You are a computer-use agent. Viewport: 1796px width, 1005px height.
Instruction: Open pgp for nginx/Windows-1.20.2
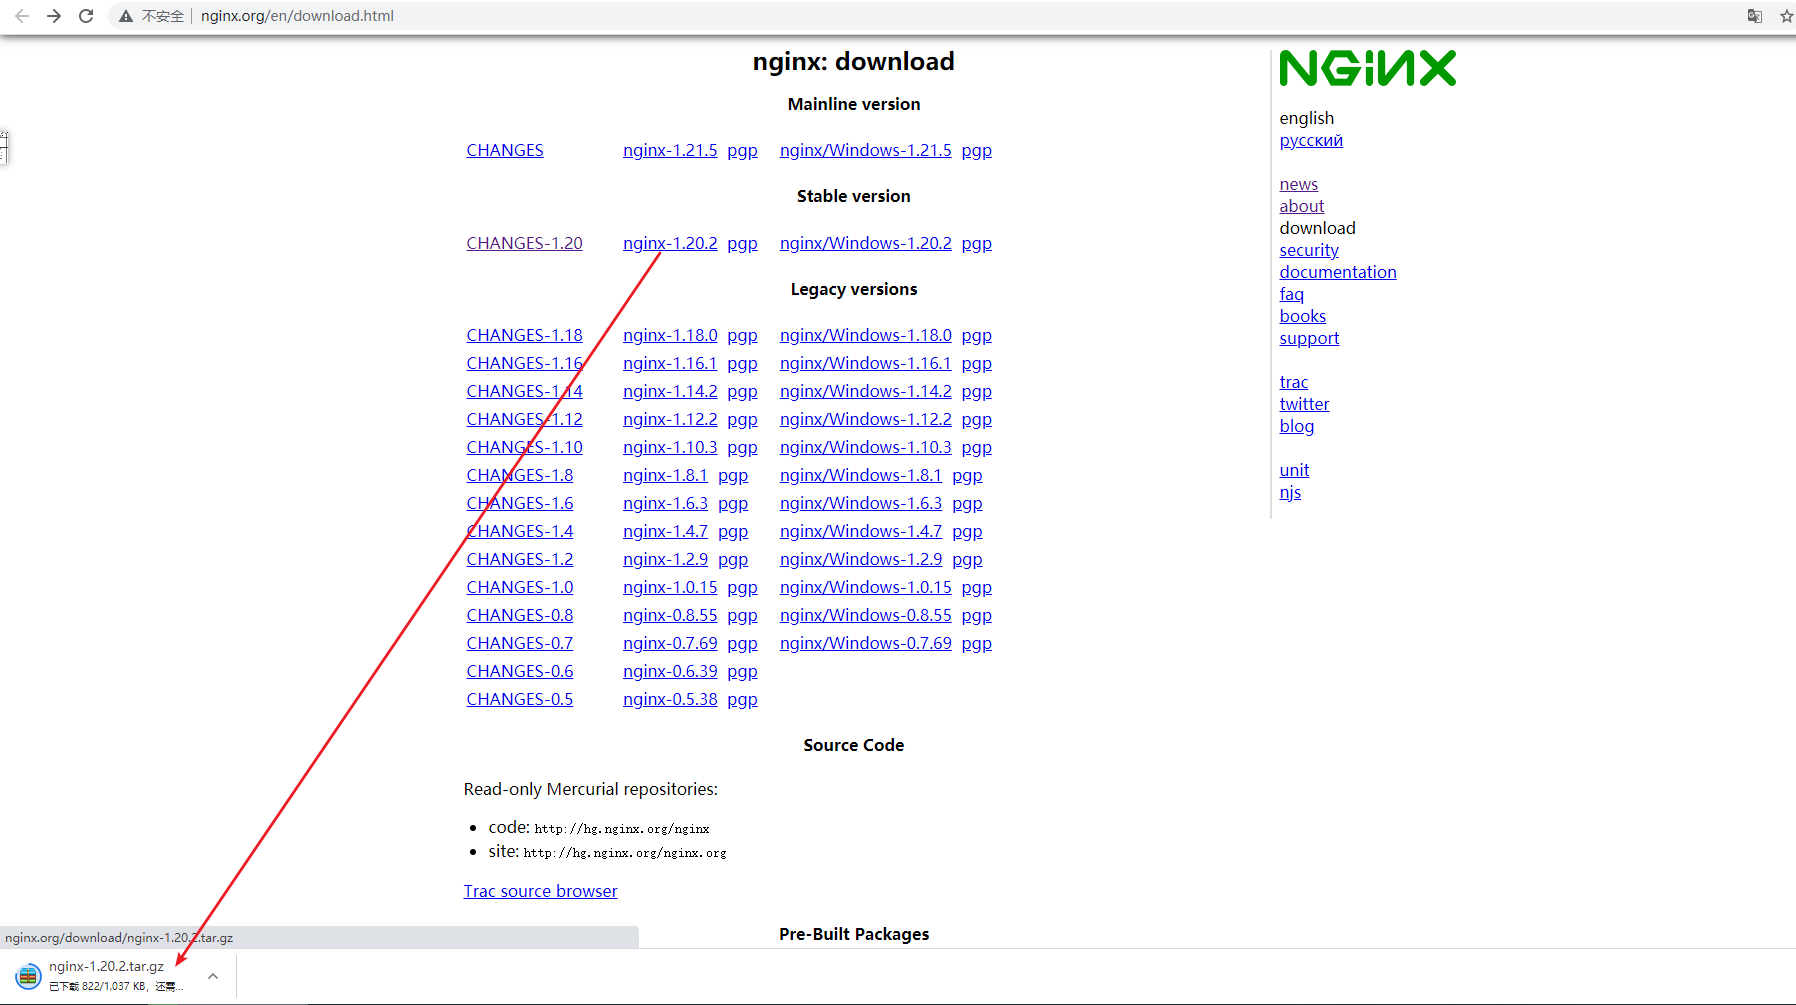click(x=976, y=244)
